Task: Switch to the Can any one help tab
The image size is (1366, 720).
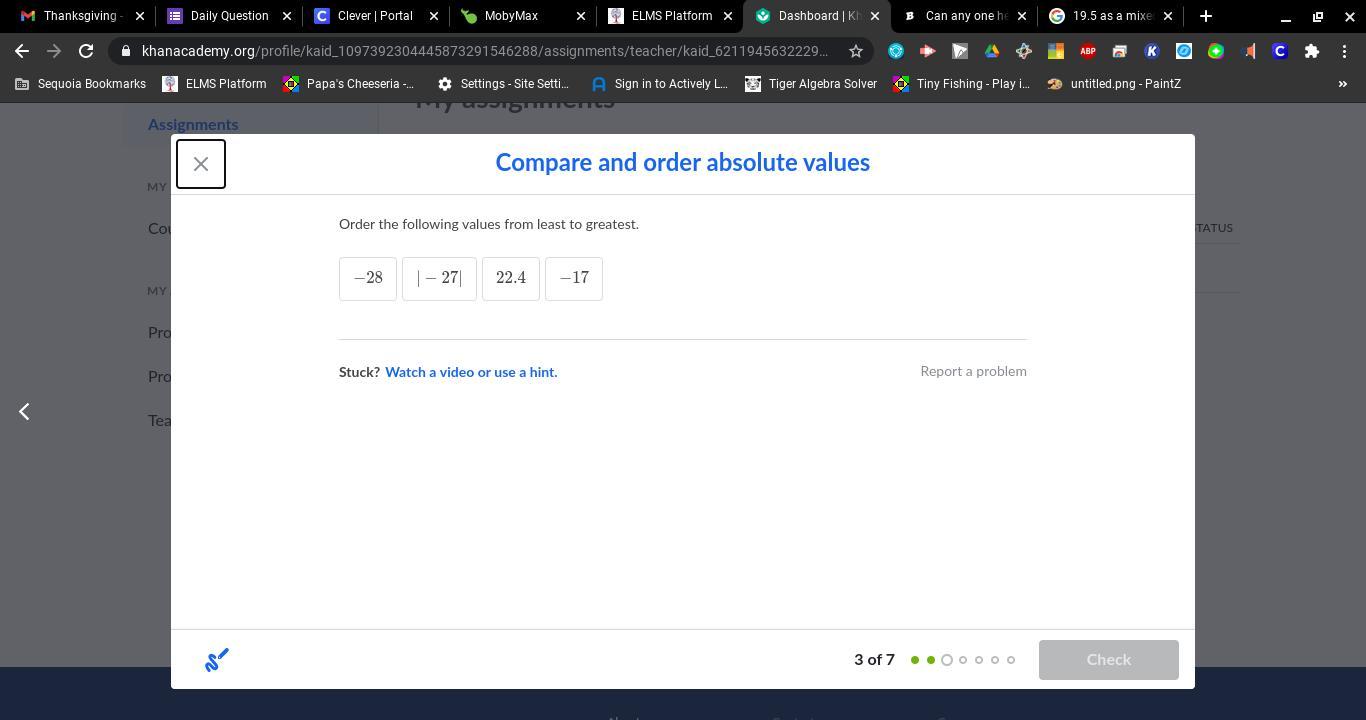Action: tap(962, 16)
